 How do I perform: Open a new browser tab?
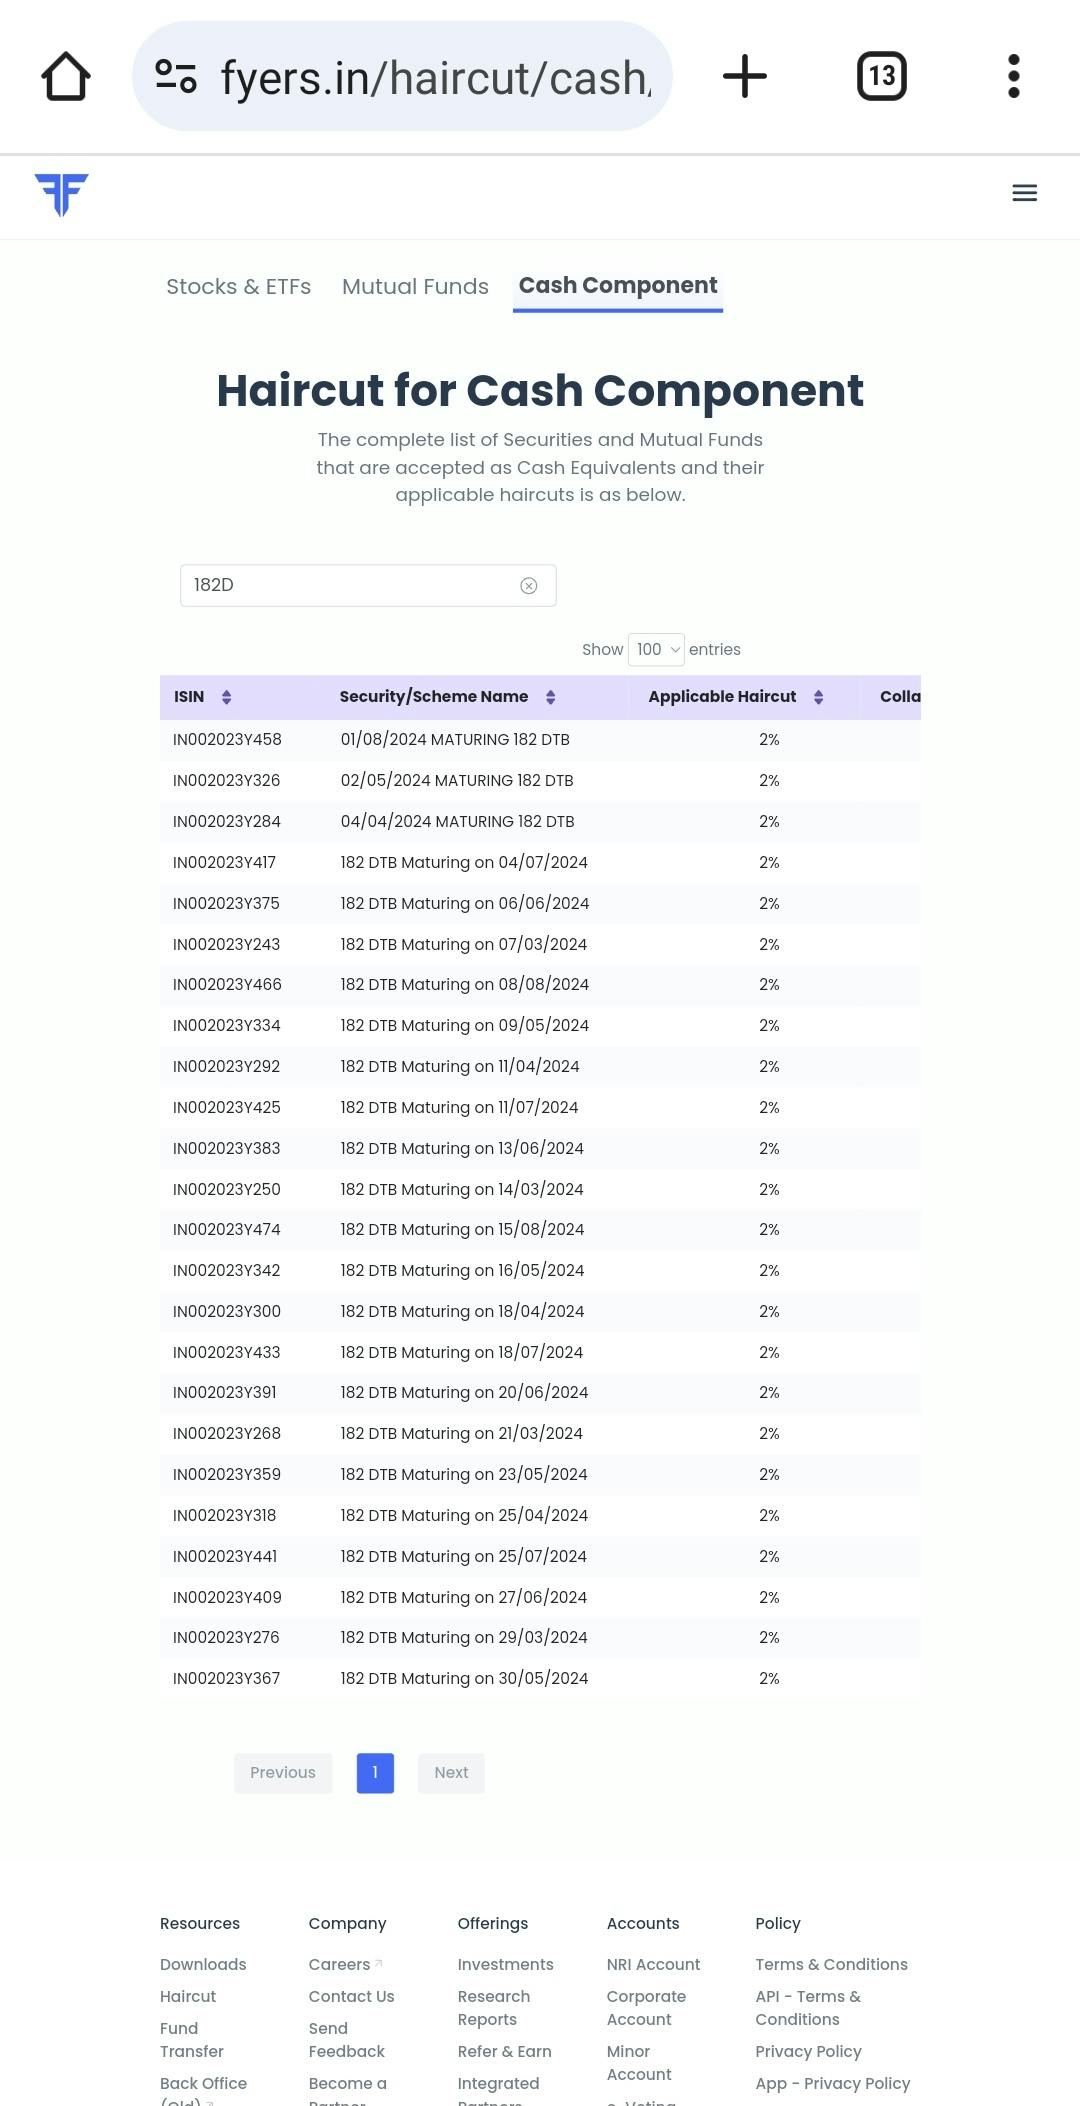tap(744, 77)
